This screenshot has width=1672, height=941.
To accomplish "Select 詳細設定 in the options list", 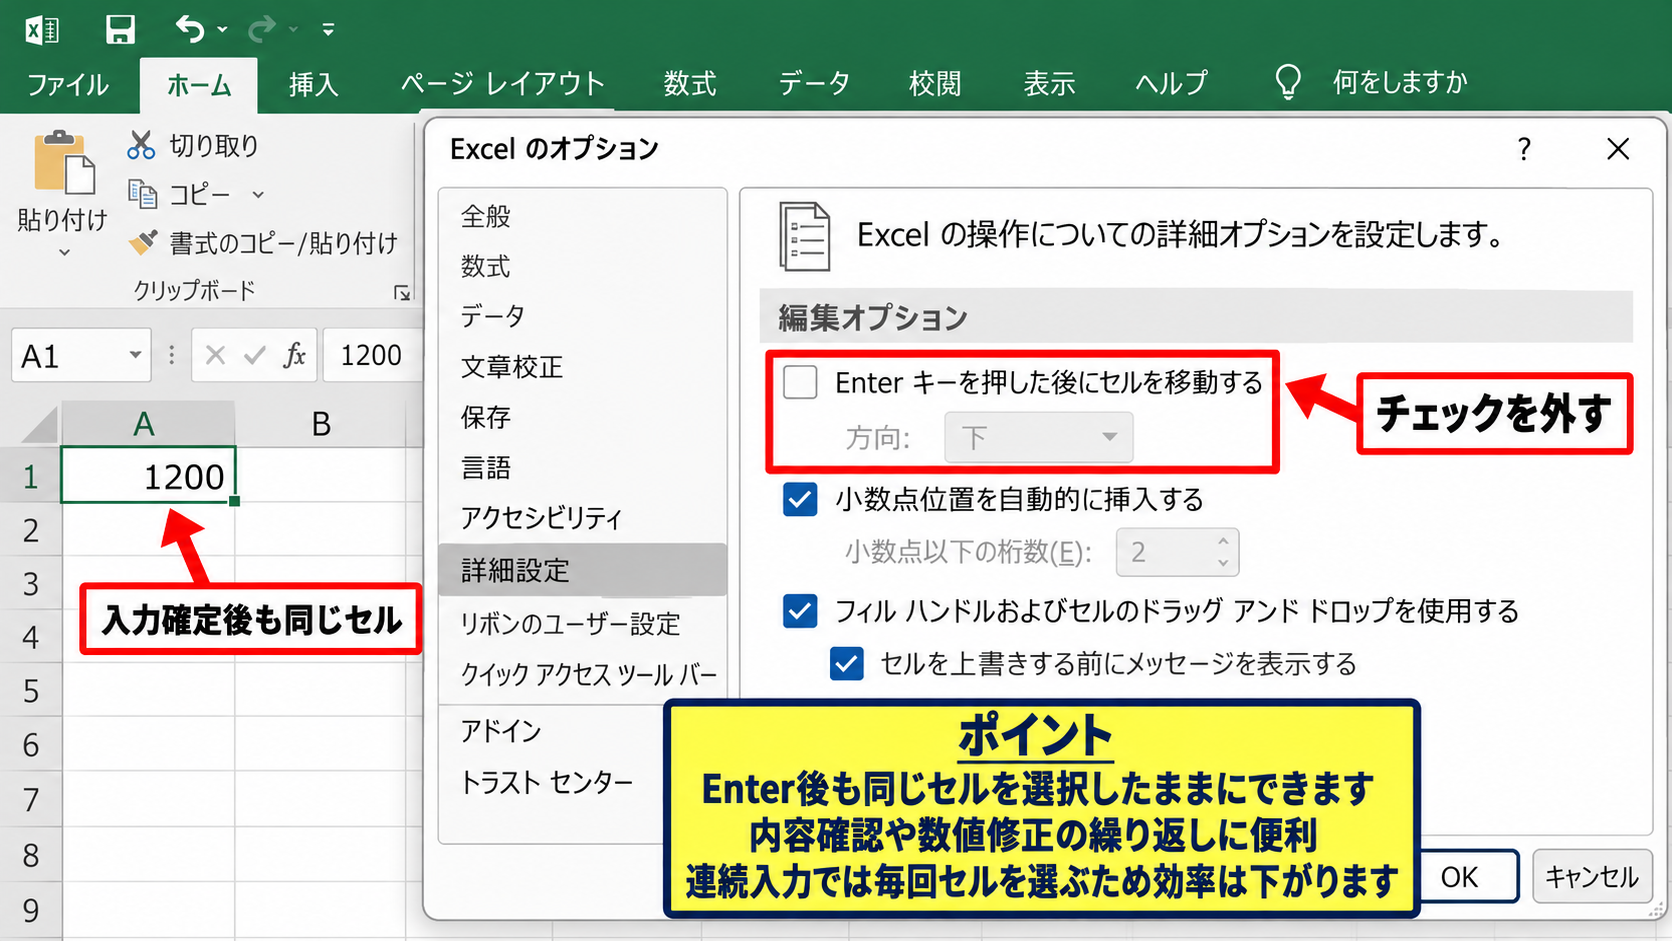I will 582,570.
